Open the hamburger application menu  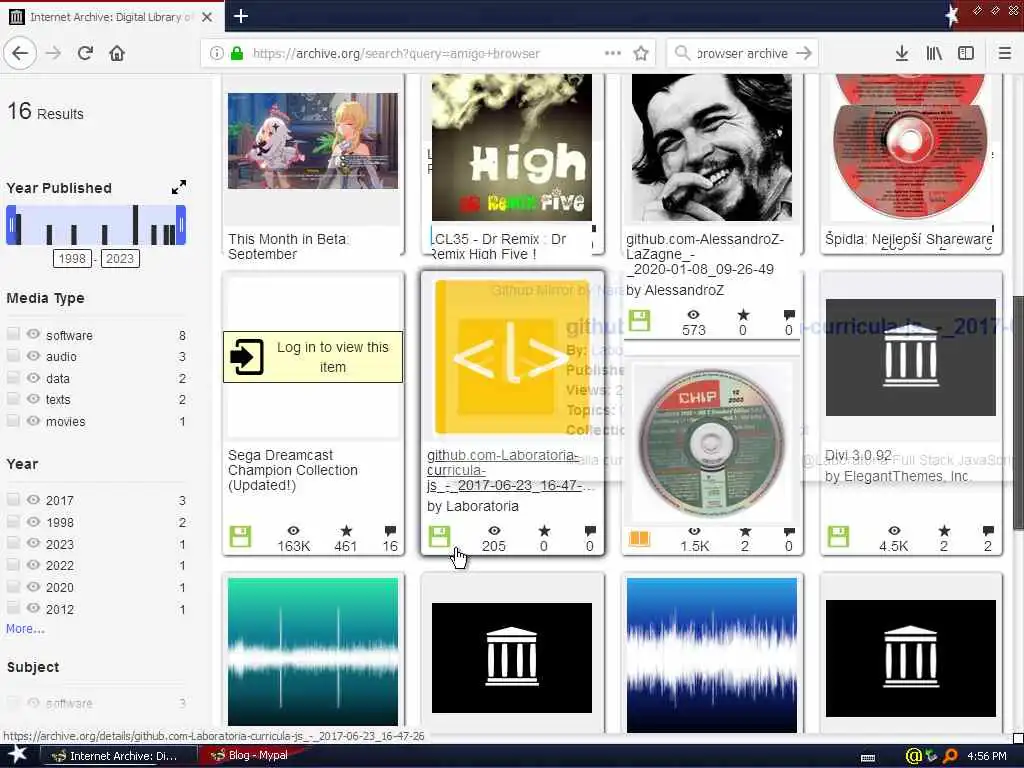[x=1004, y=54]
